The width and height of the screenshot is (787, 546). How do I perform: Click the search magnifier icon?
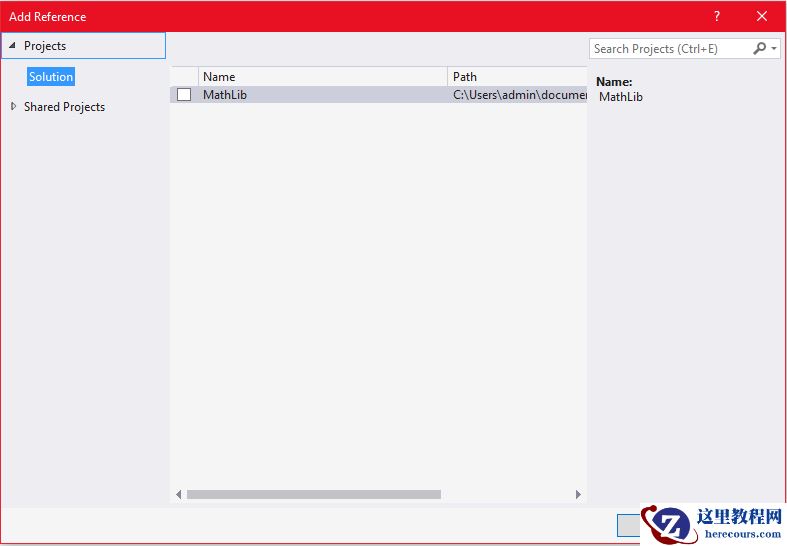[759, 48]
